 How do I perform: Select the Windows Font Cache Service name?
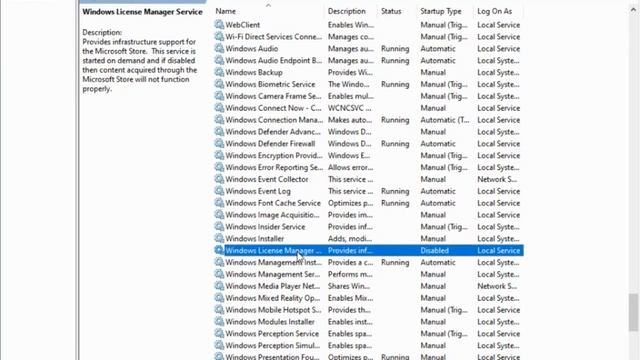tap(273, 203)
